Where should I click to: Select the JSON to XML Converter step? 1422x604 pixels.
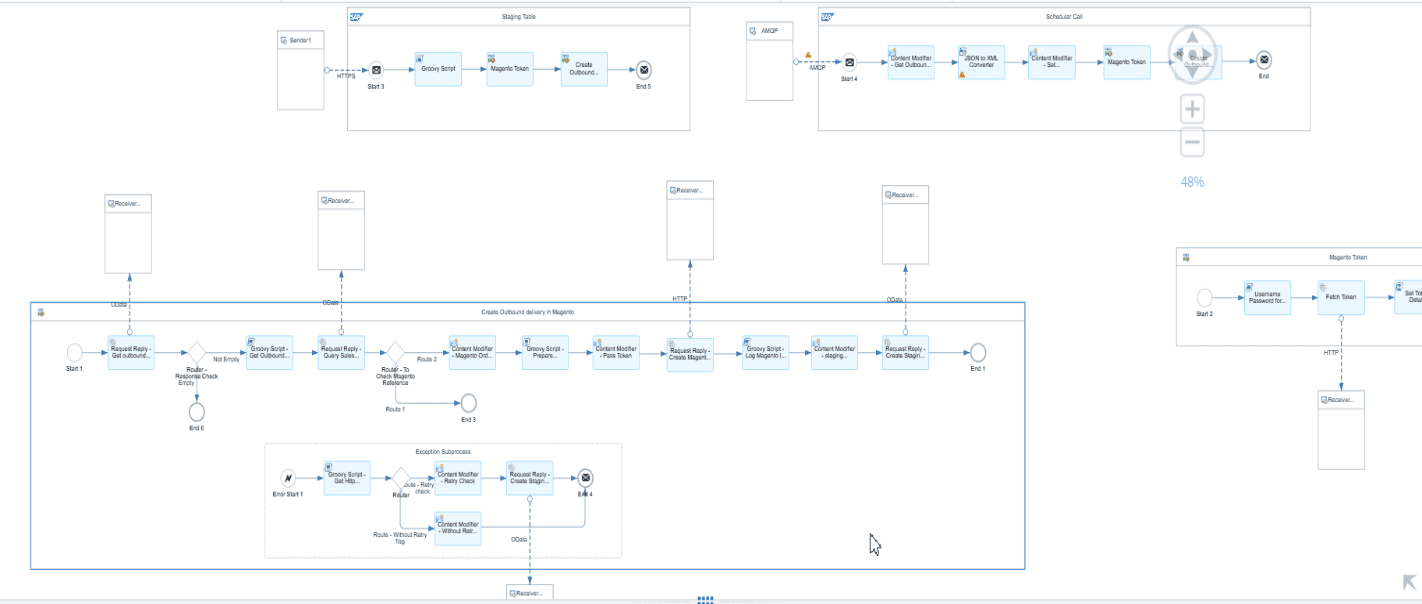tap(981, 61)
